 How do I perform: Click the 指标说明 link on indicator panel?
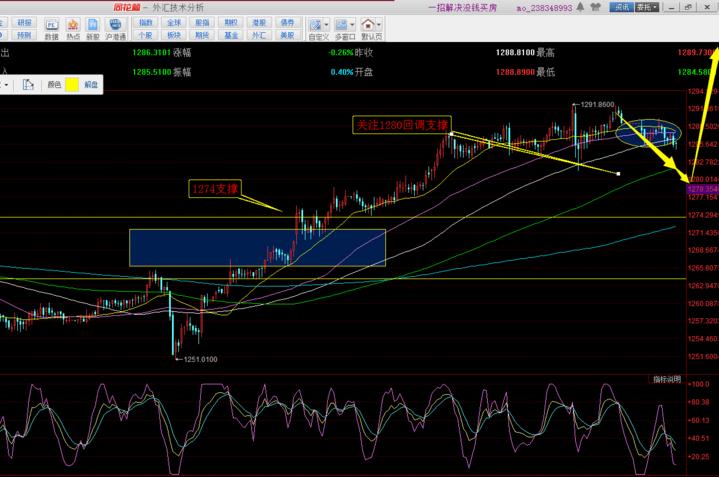coord(666,380)
